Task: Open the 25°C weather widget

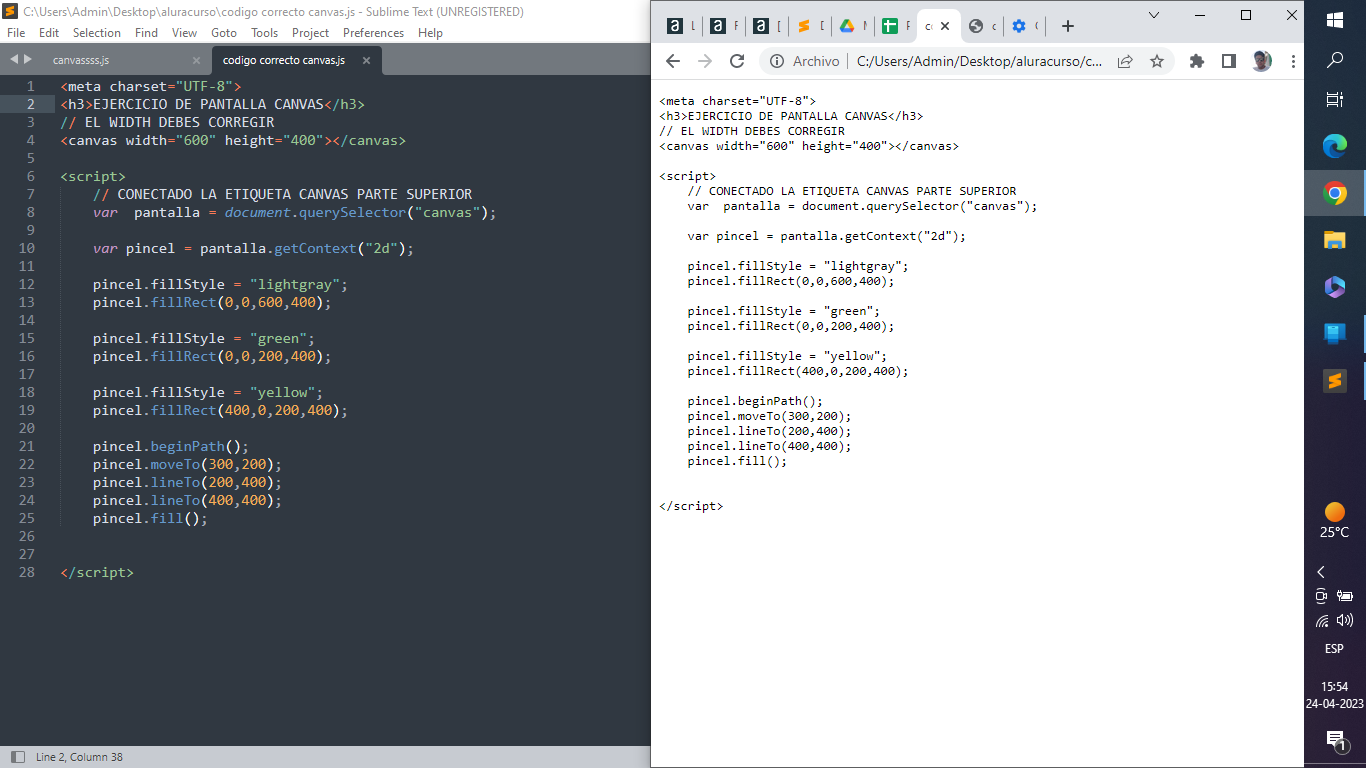Action: pyautogui.click(x=1335, y=521)
